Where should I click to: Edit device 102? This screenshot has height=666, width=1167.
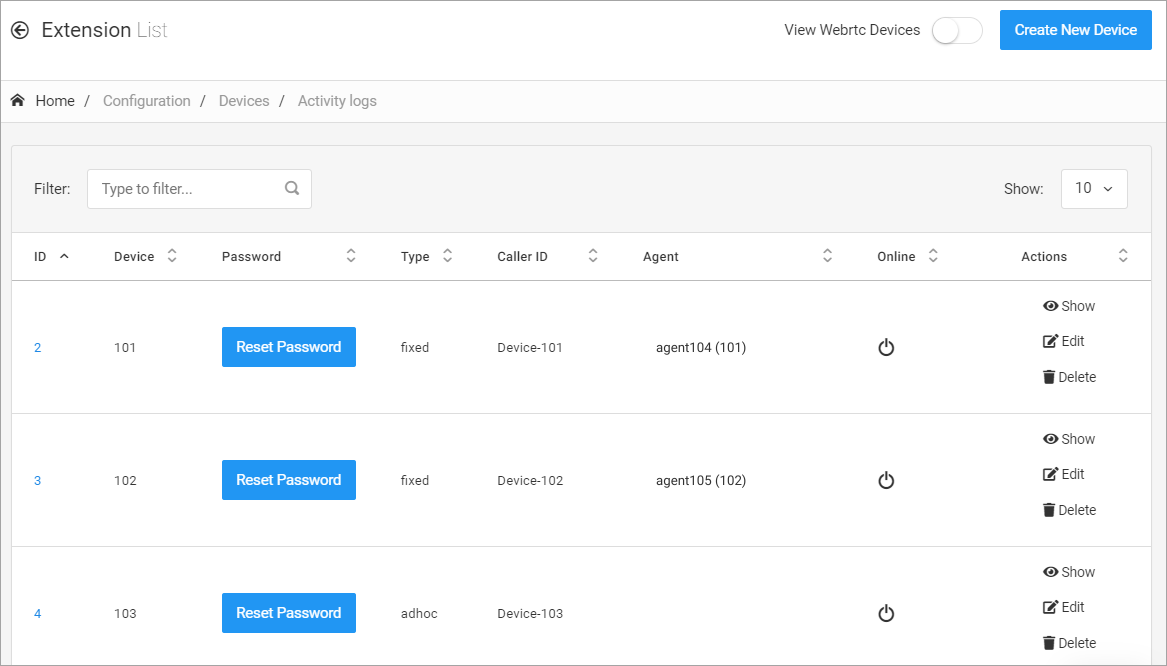[1064, 474]
